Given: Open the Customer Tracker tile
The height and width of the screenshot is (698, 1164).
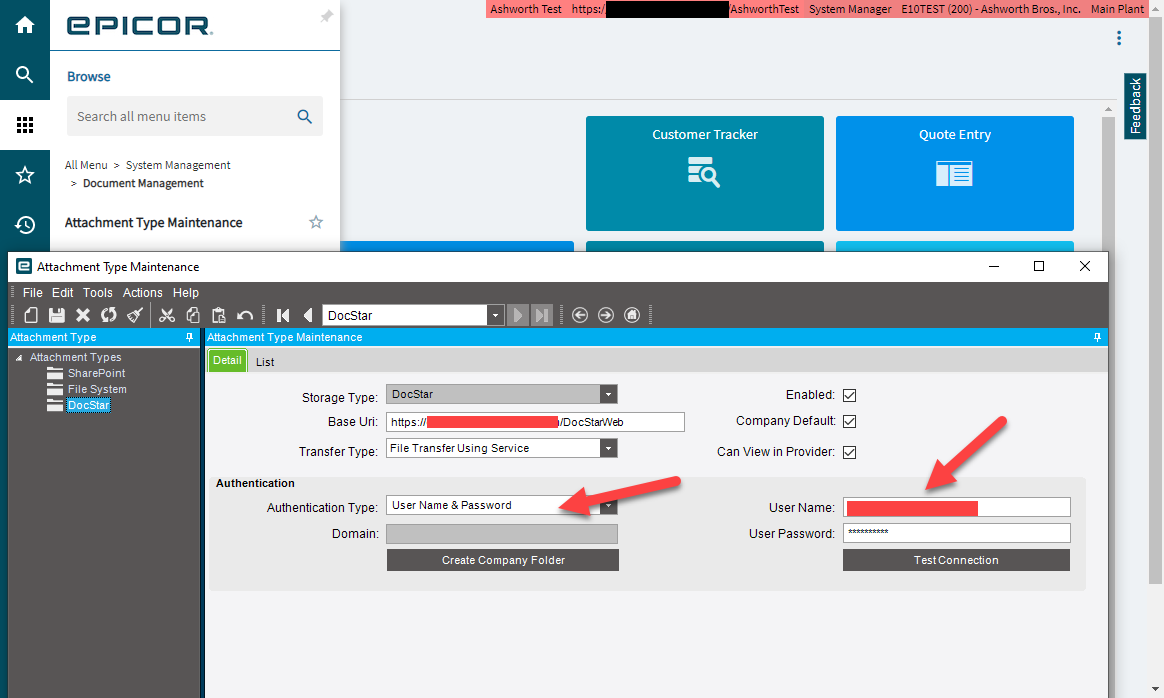Looking at the screenshot, I should pyautogui.click(x=704, y=173).
